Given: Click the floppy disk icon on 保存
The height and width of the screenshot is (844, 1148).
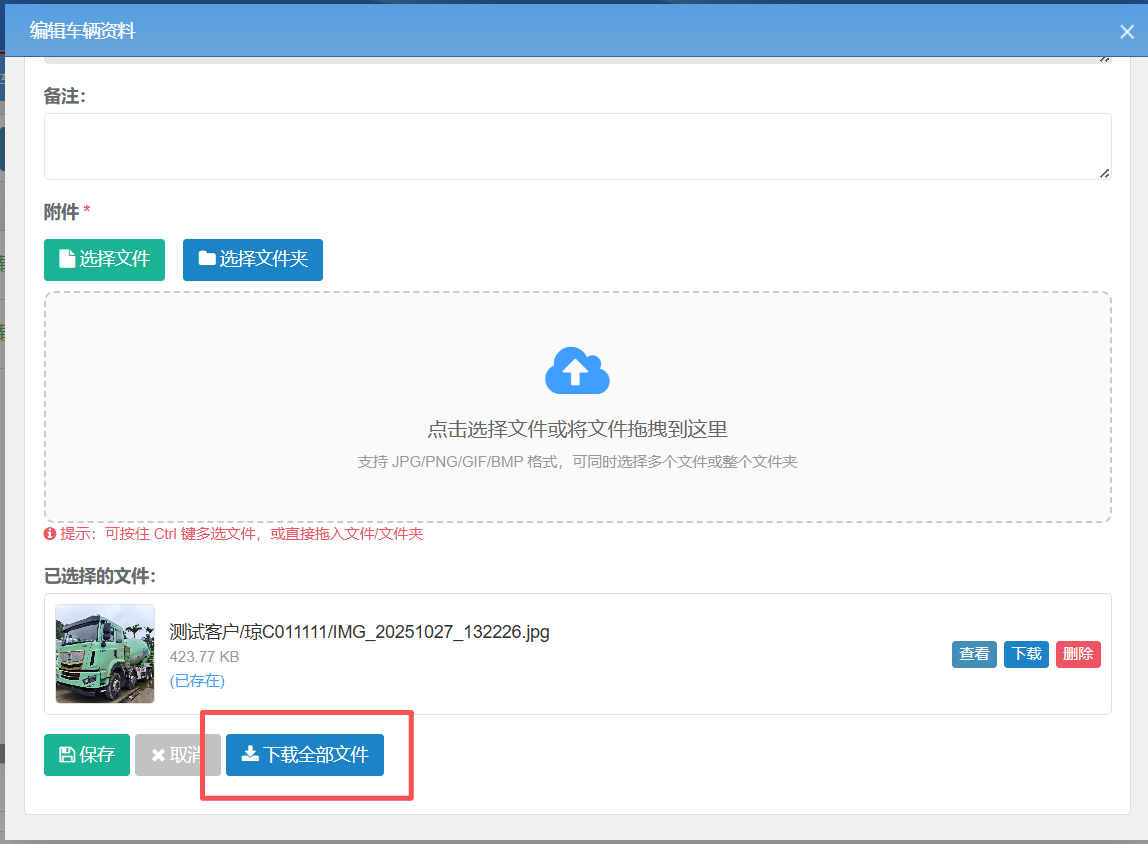Looking at the screenshot, I should coord(67,755).
